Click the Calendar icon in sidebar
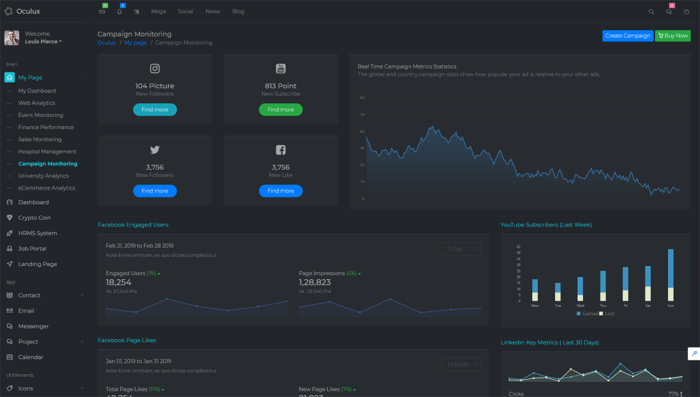 [x=9, y=357]
